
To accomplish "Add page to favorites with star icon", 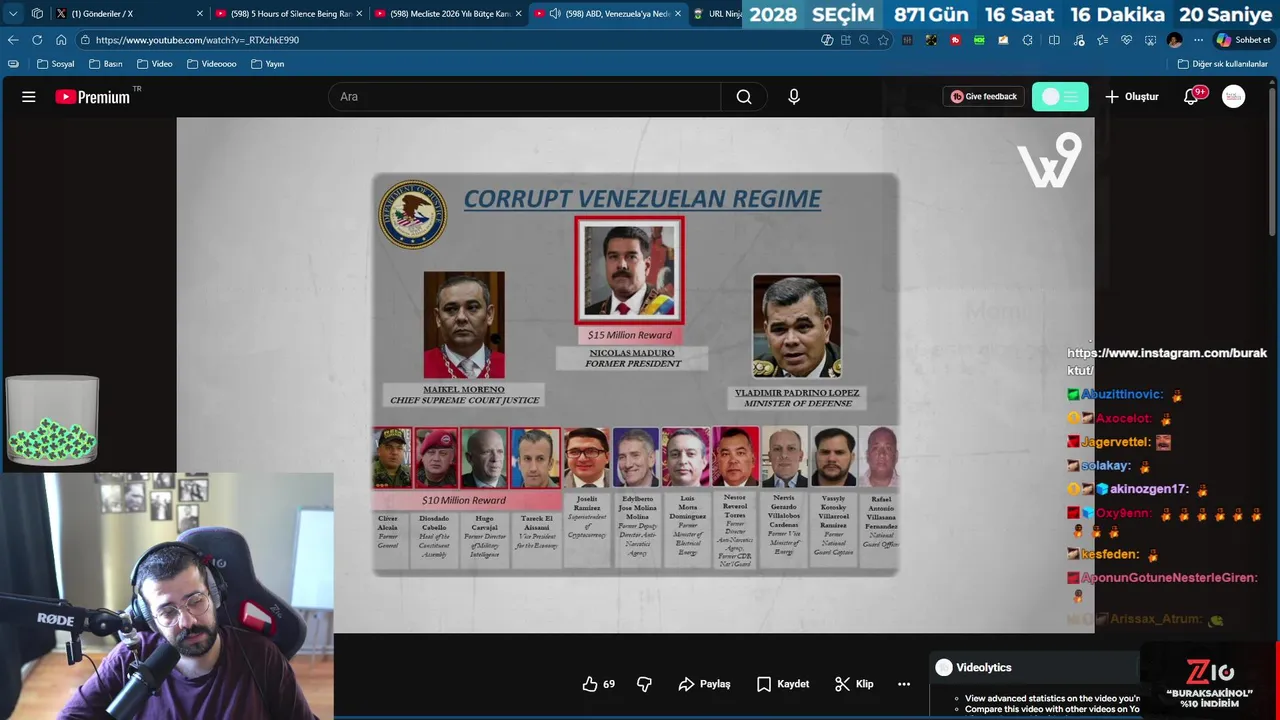I will click(883, 40).
